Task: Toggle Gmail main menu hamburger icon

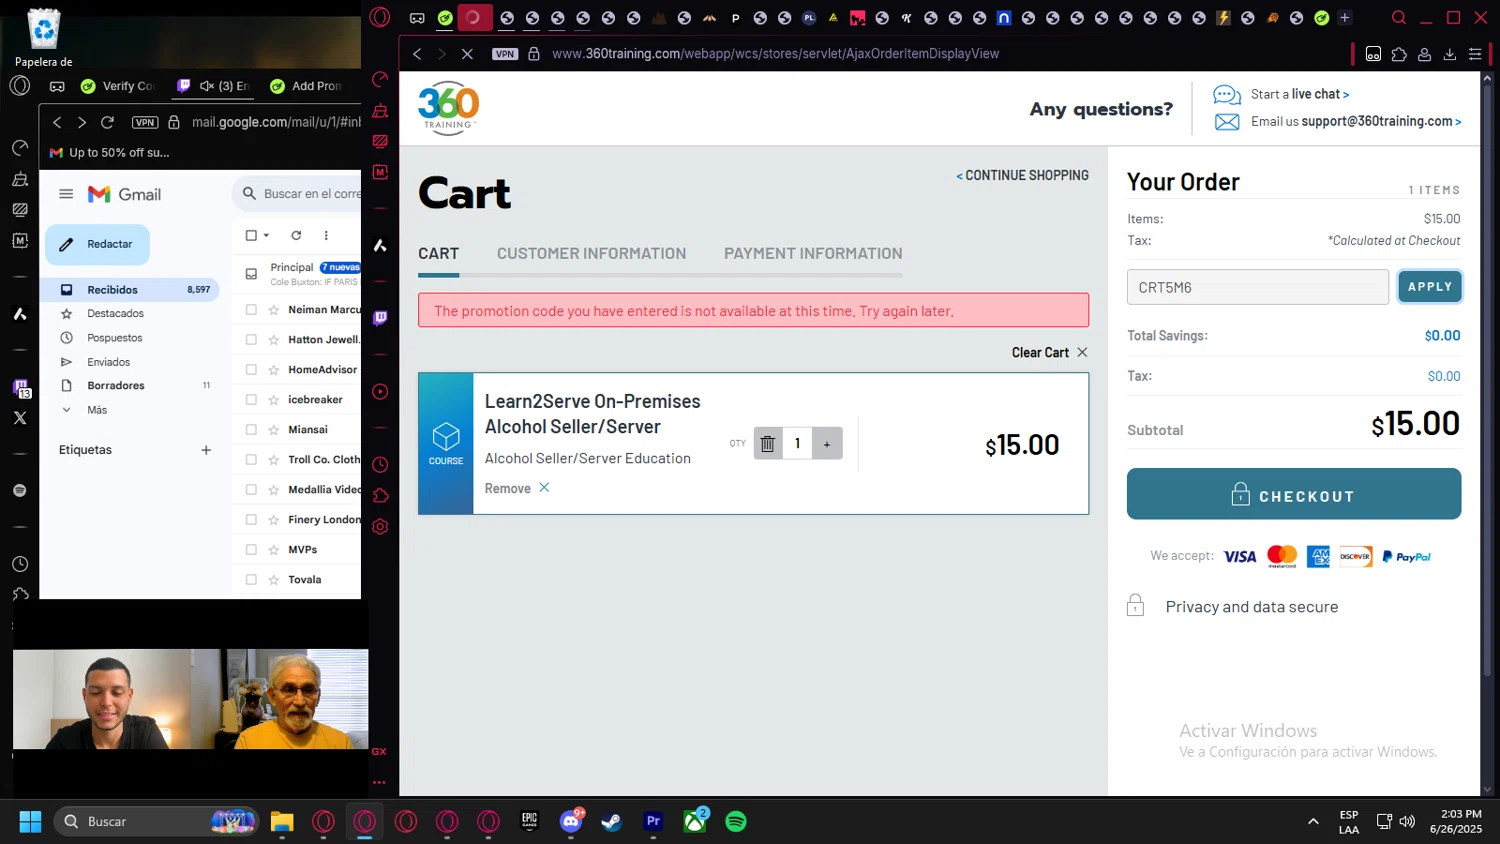Action: point(66,194)
